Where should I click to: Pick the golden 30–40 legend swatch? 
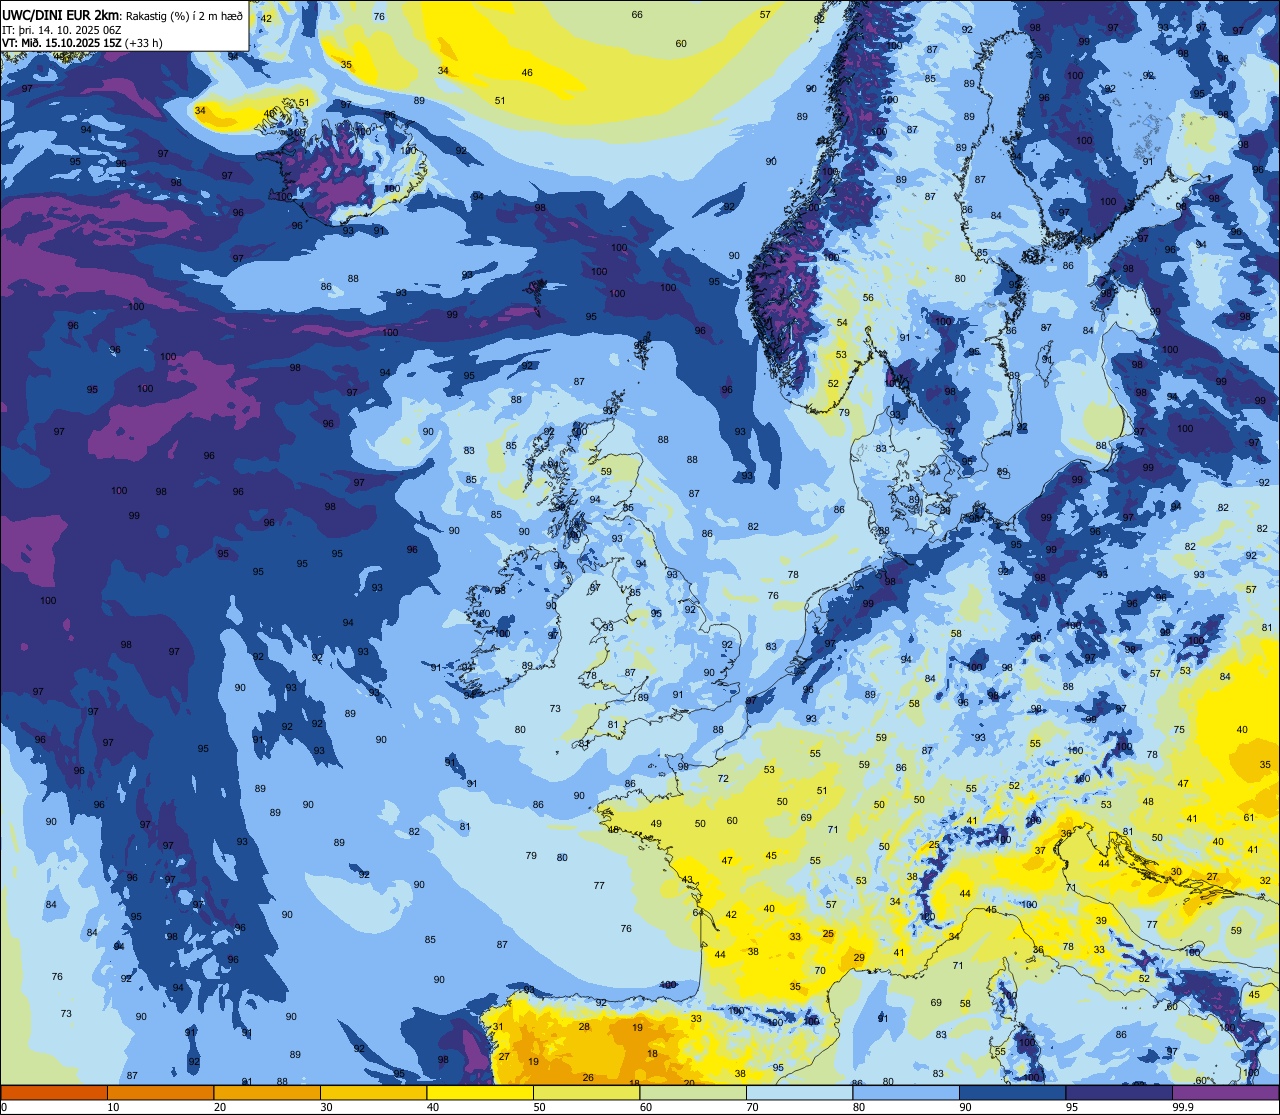(x=373, y=1092)
